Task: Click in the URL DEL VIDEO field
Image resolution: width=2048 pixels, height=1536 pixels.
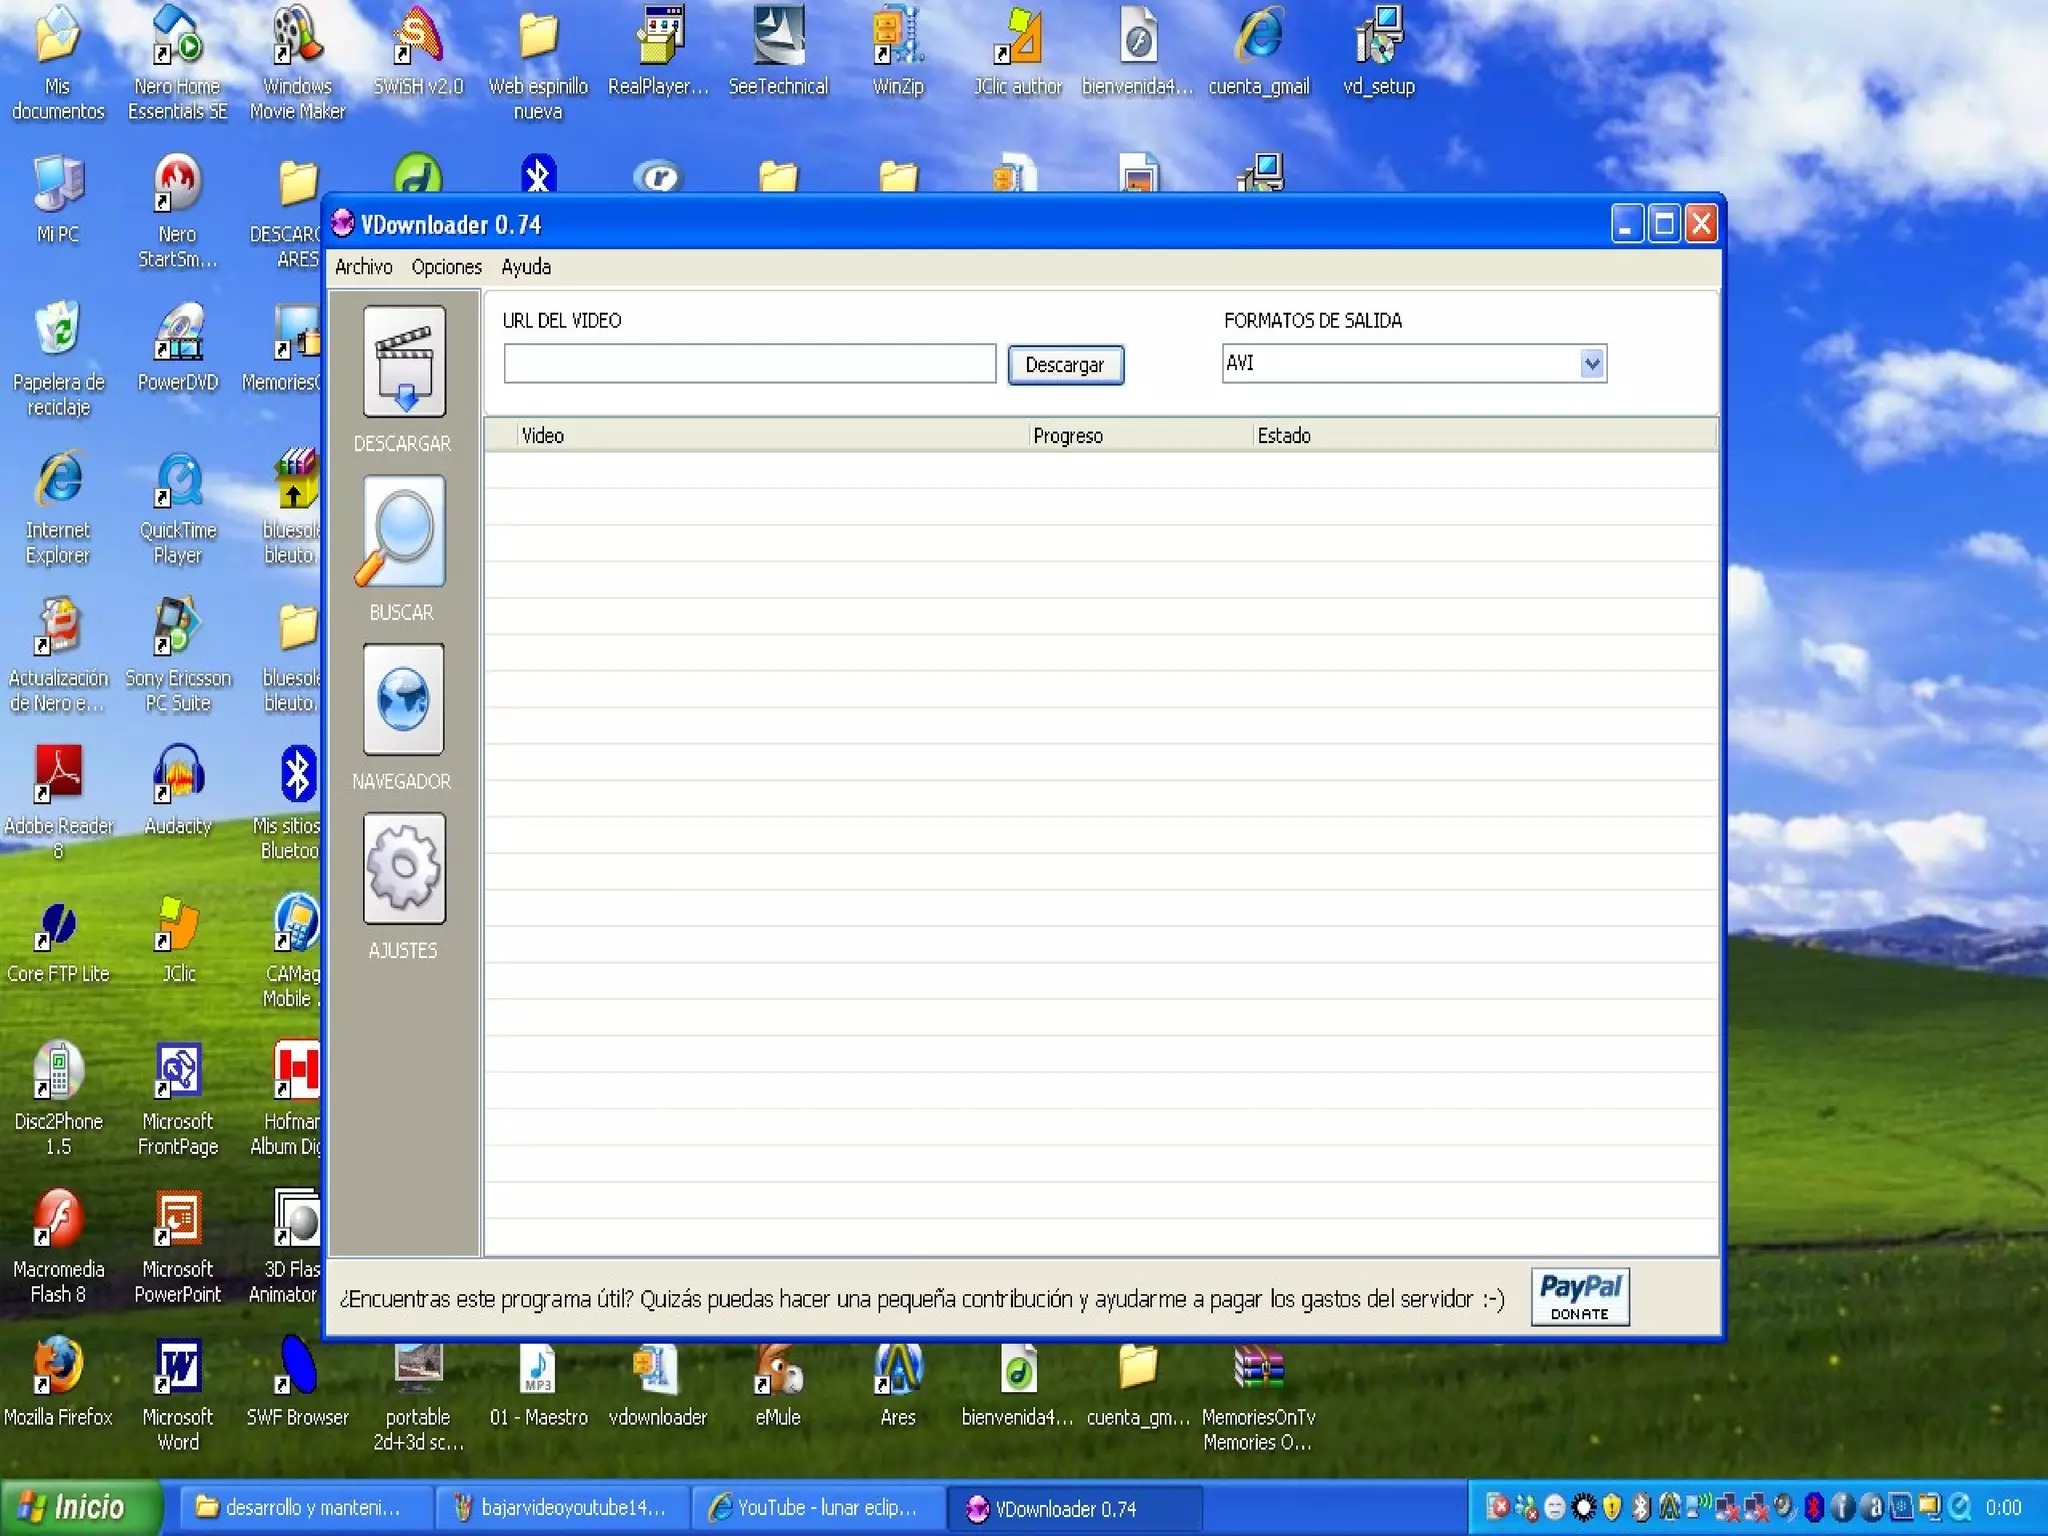Action: (x=749, y=364)
